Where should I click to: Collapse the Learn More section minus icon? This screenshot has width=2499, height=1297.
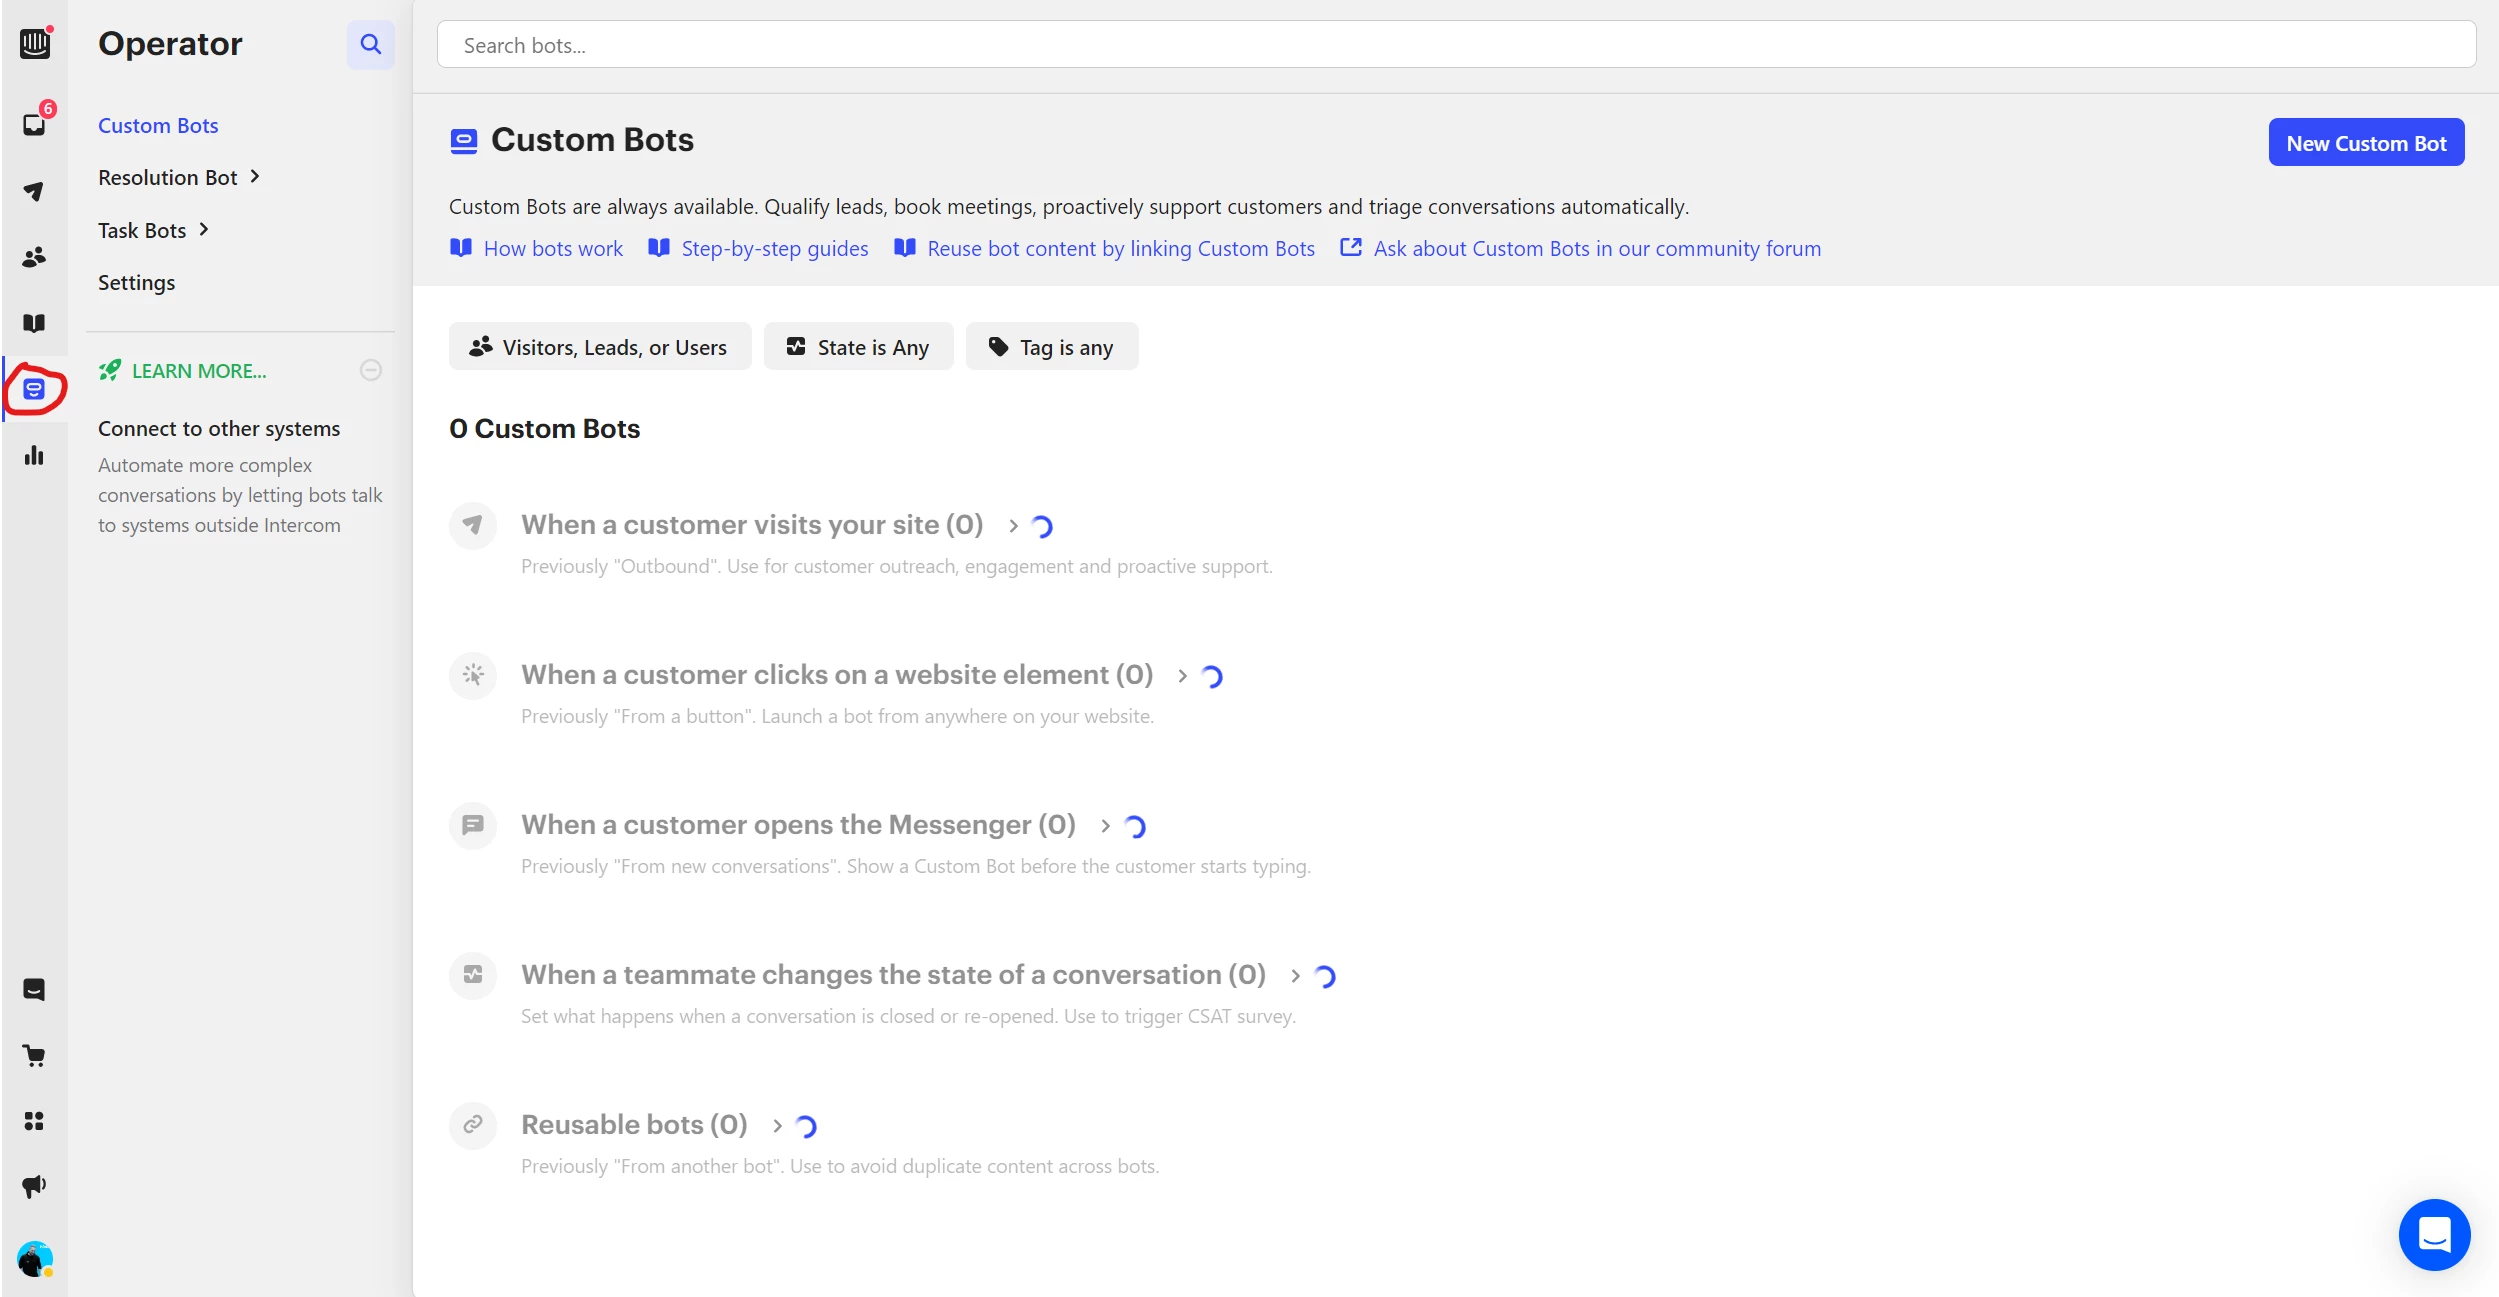pos(371,370)
